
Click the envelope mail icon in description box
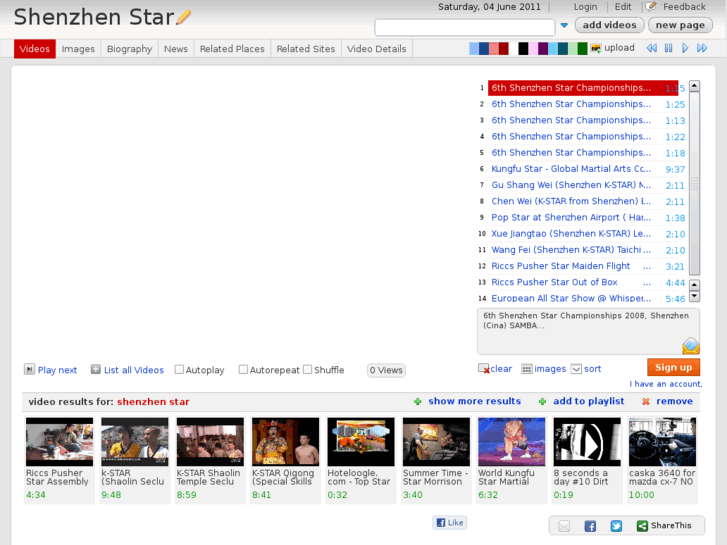tap(690, 346)
